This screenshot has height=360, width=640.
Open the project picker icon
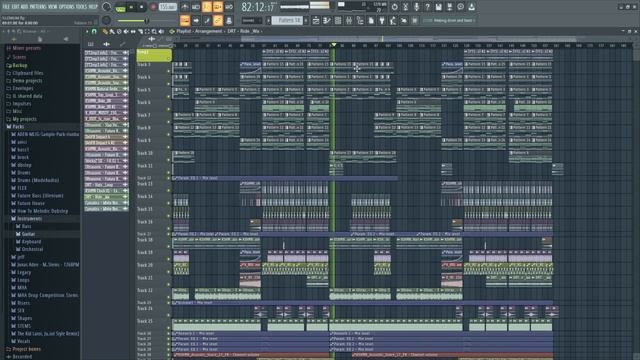(371, 20)
